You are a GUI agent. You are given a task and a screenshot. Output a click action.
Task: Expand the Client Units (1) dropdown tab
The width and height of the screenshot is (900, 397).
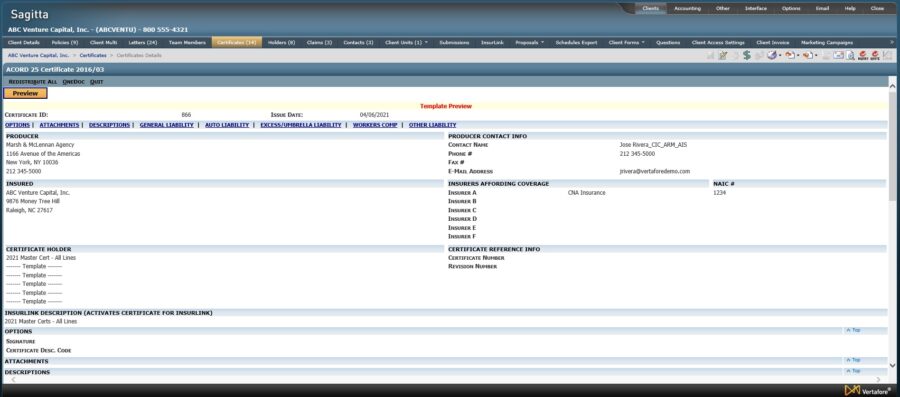point(406,42)
